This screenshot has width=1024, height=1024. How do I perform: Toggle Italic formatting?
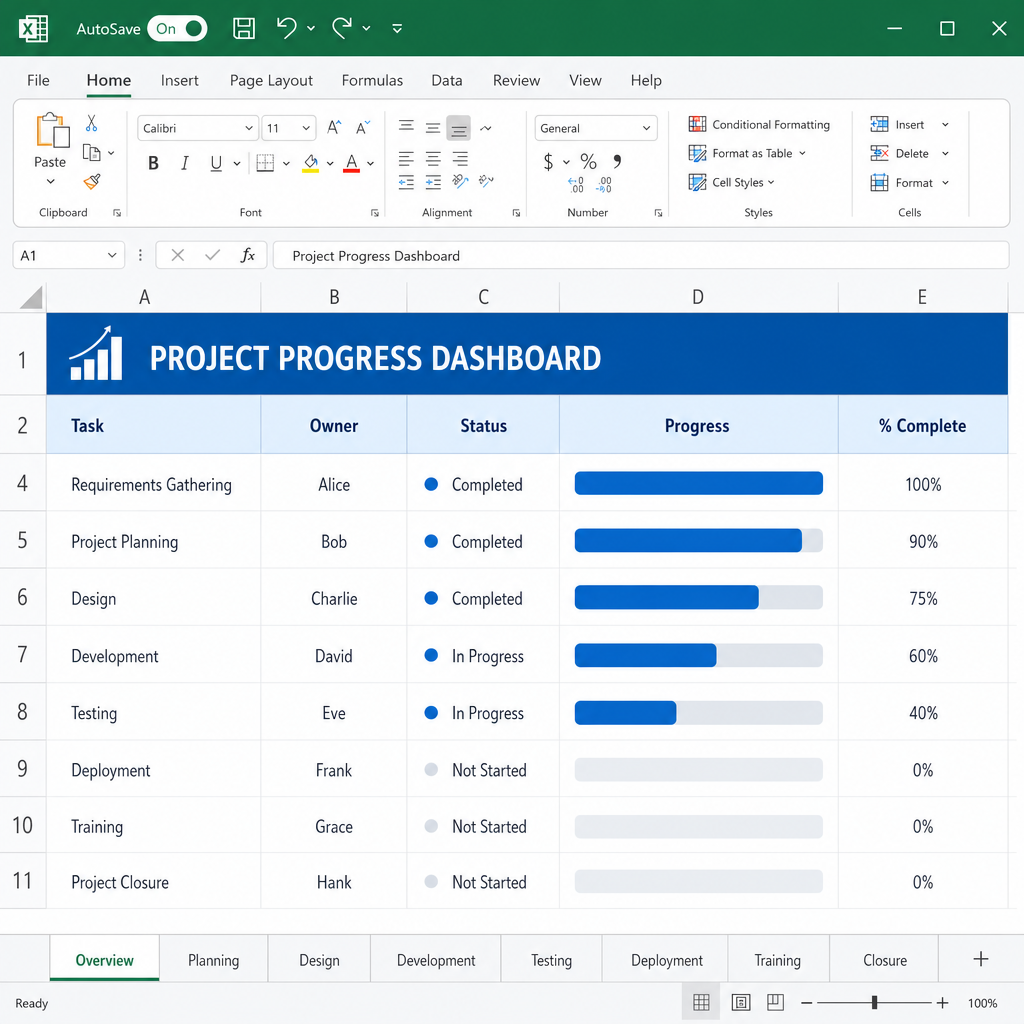185,163
